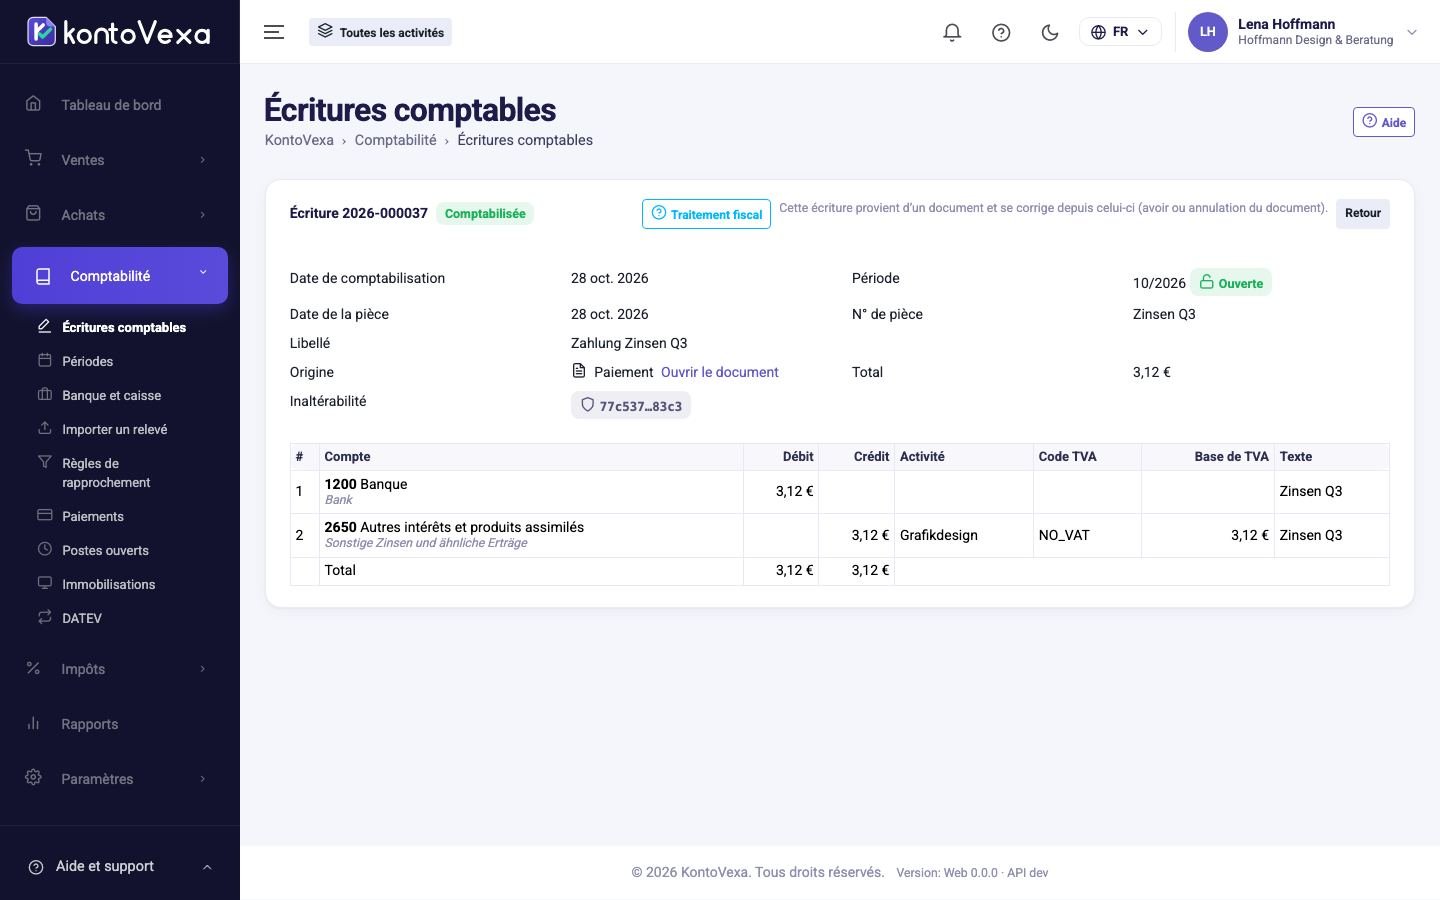1440x900 pixels.
Task: Click the 1200 Banque account row
Action: pos(839,492)
